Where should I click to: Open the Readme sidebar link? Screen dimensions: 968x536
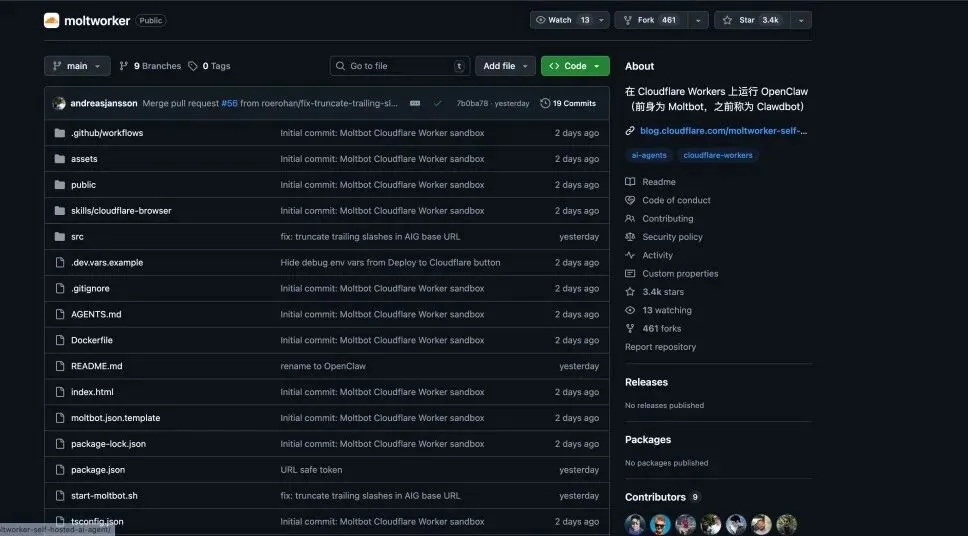click(x=651, y=182)
